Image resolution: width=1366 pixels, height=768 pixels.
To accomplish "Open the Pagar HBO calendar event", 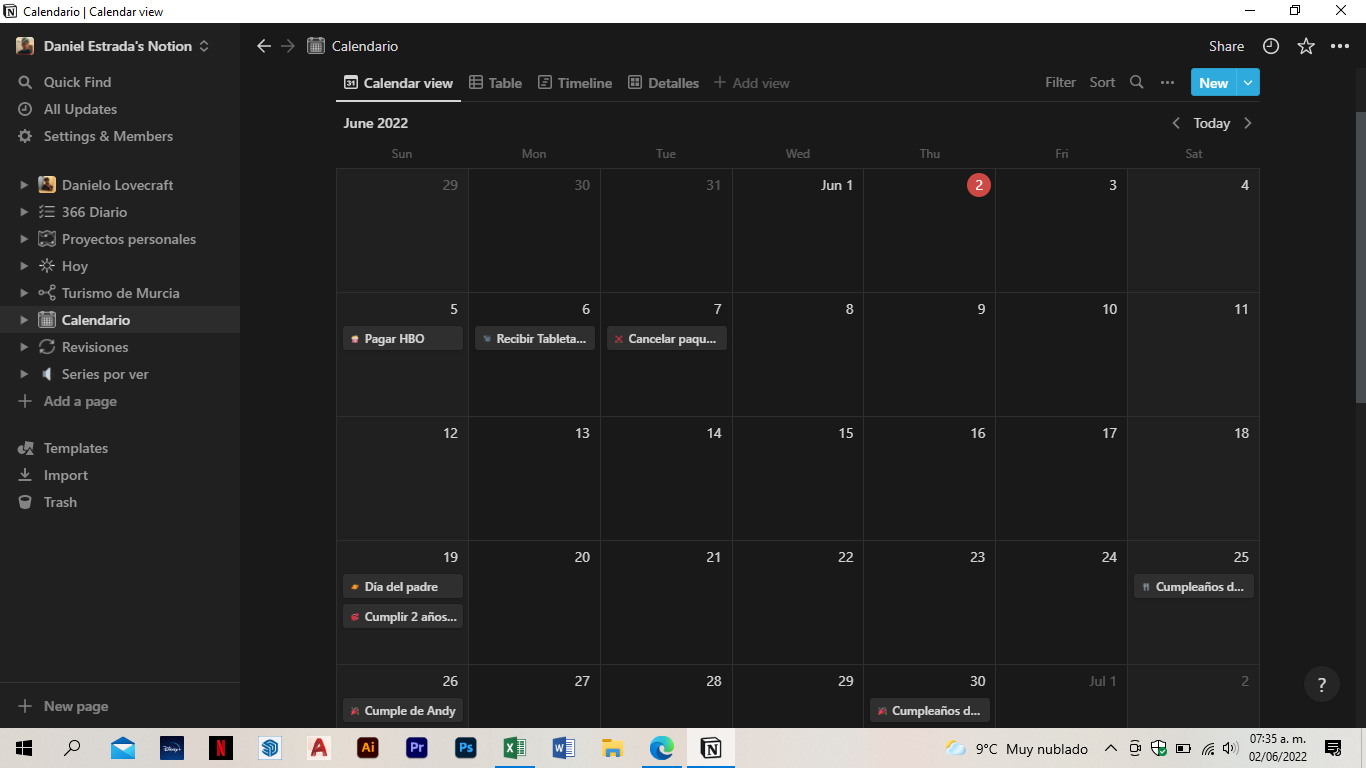I will [x=403, y=339].
